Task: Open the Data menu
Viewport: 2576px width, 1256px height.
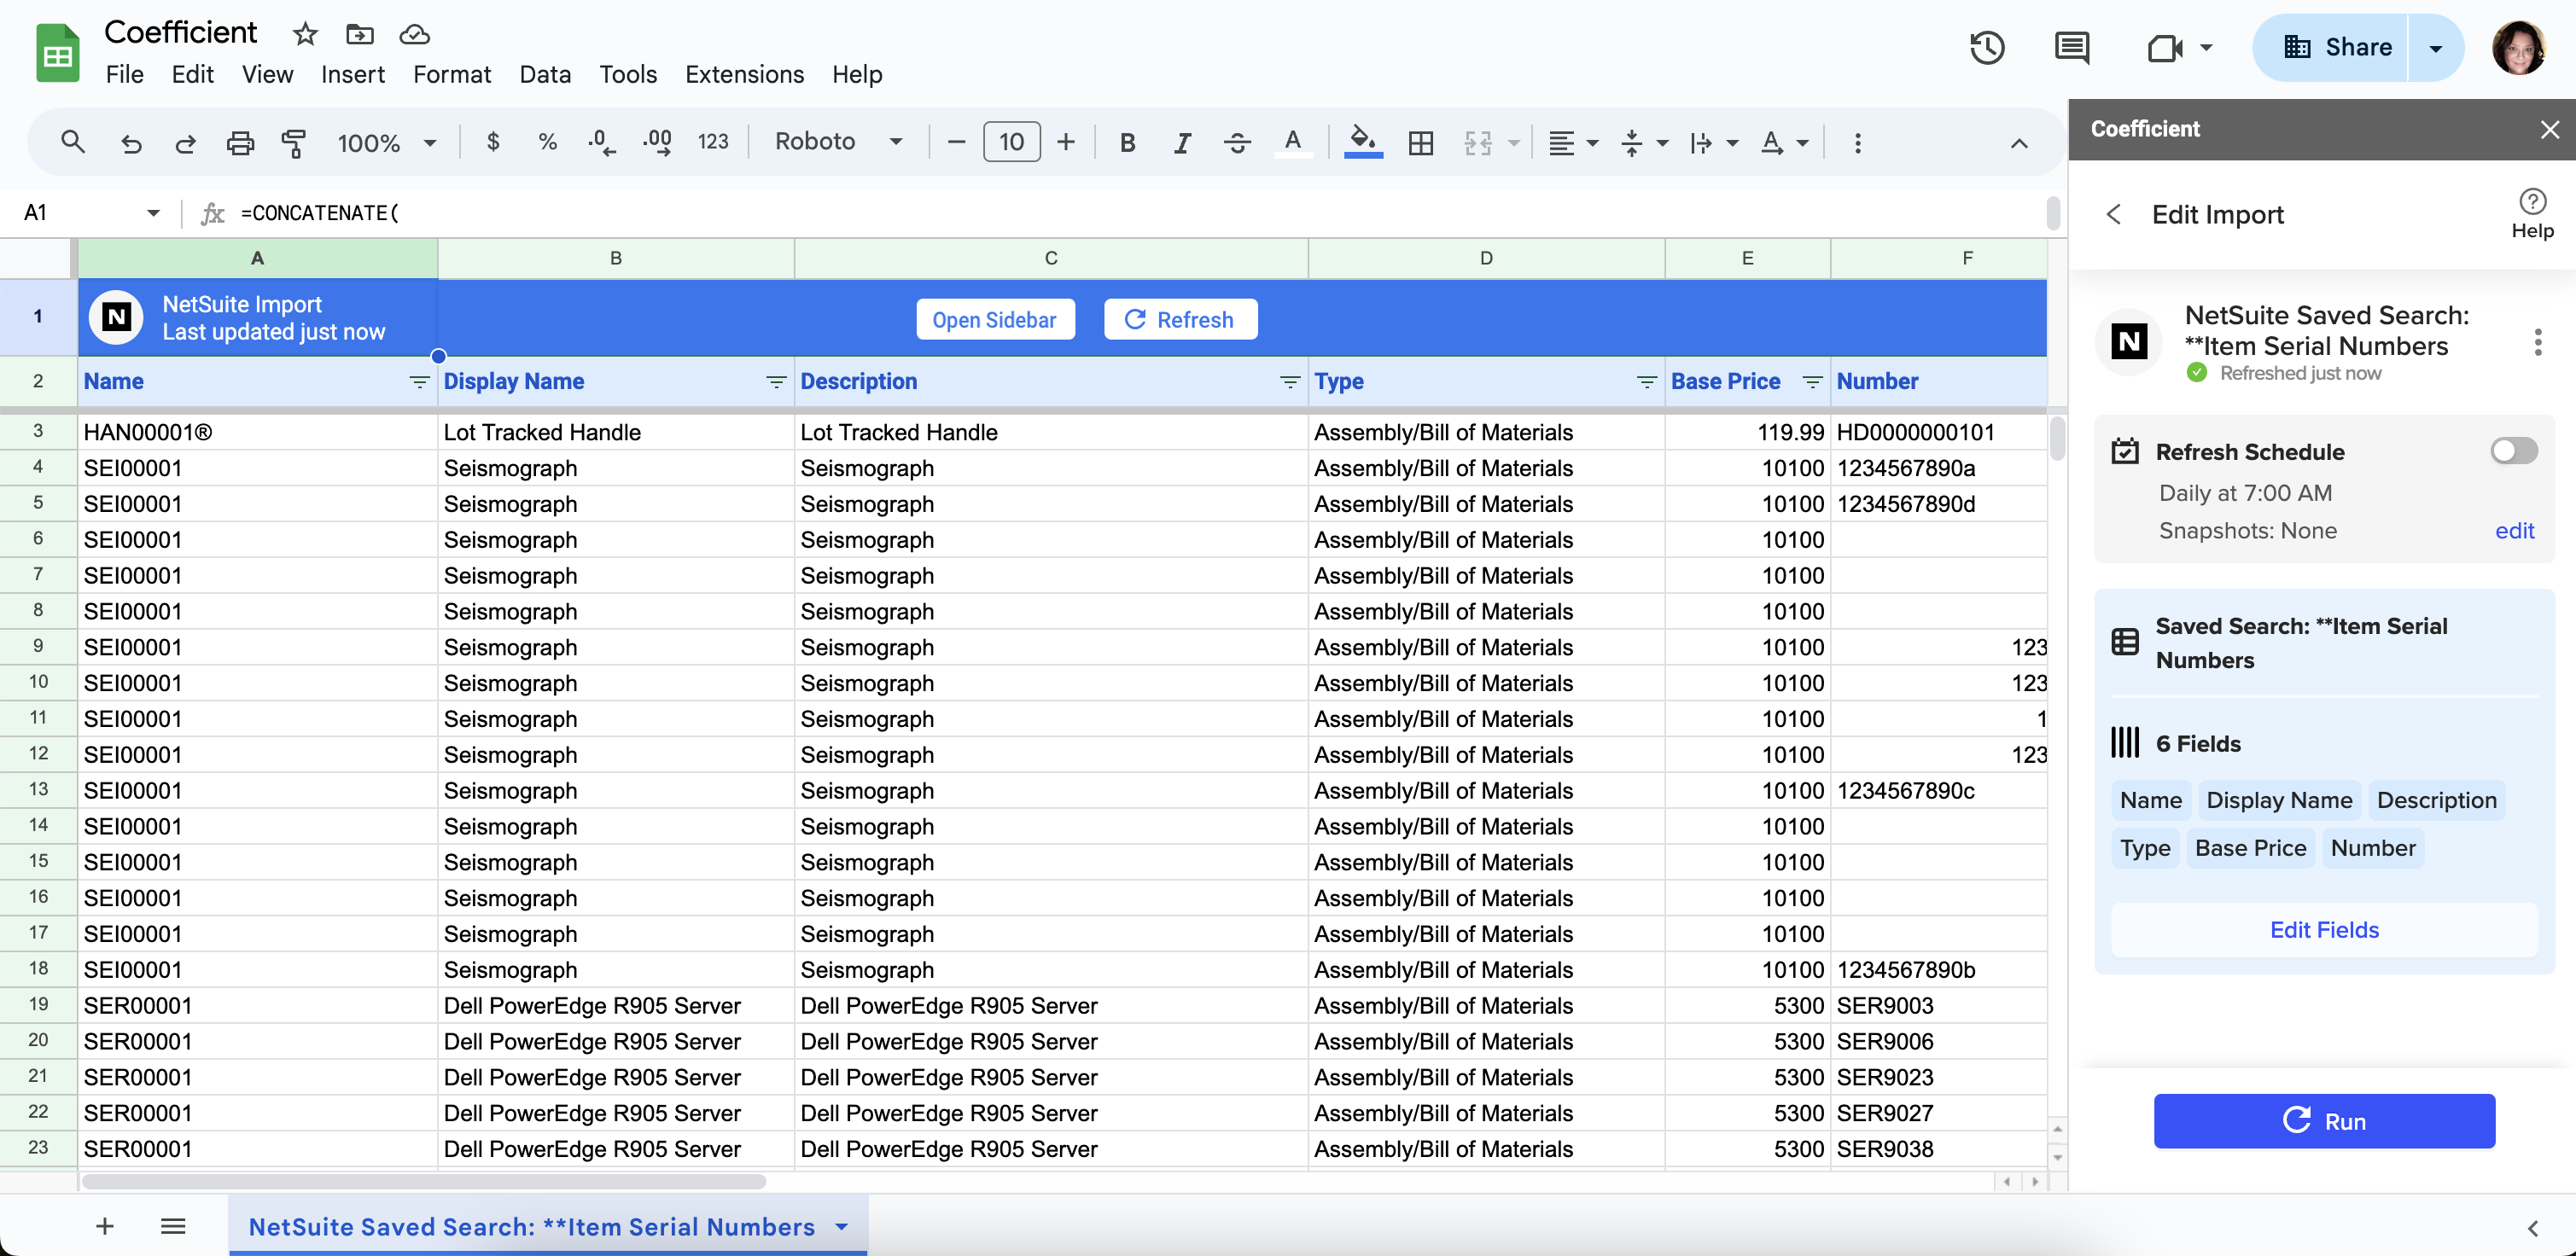Action: point(545,74)
